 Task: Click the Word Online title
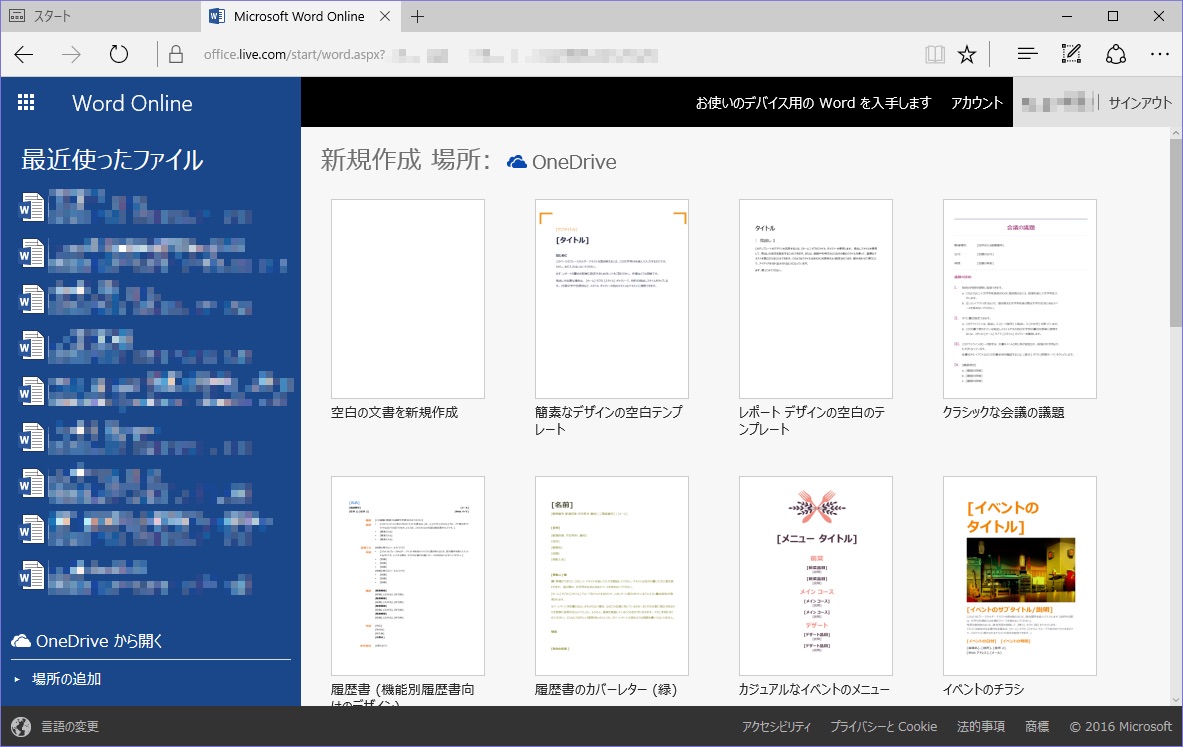(132, 103)
